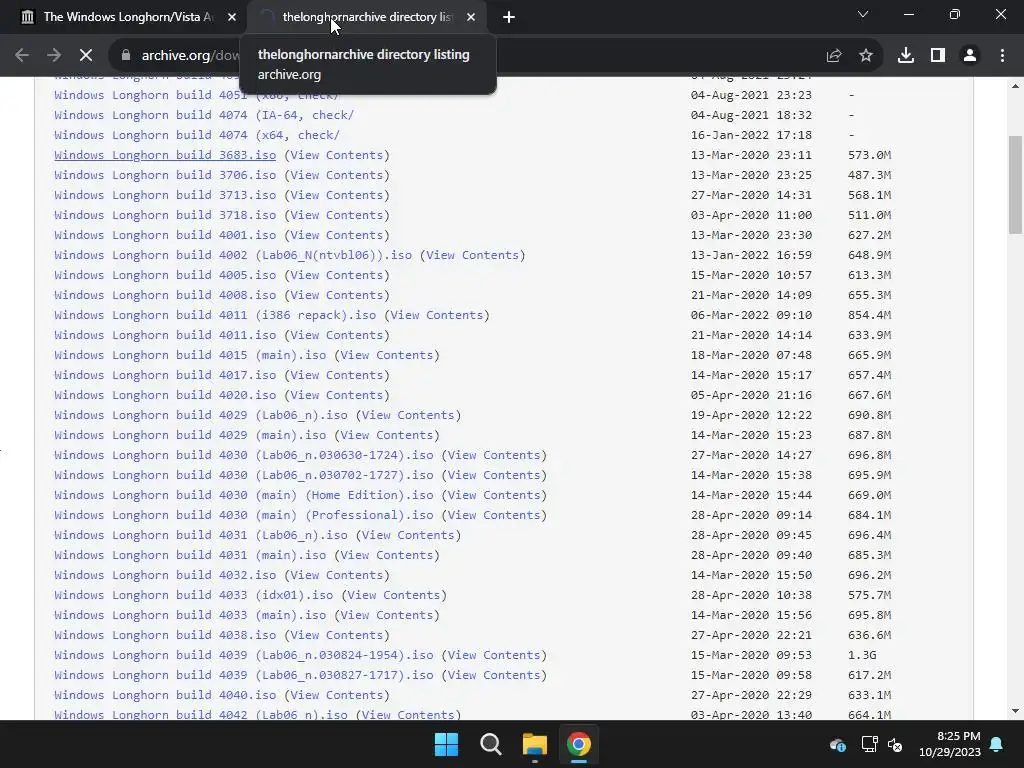1024x768 pixels.
Task: Open File Explorer from taskbar
Action: 534,744
